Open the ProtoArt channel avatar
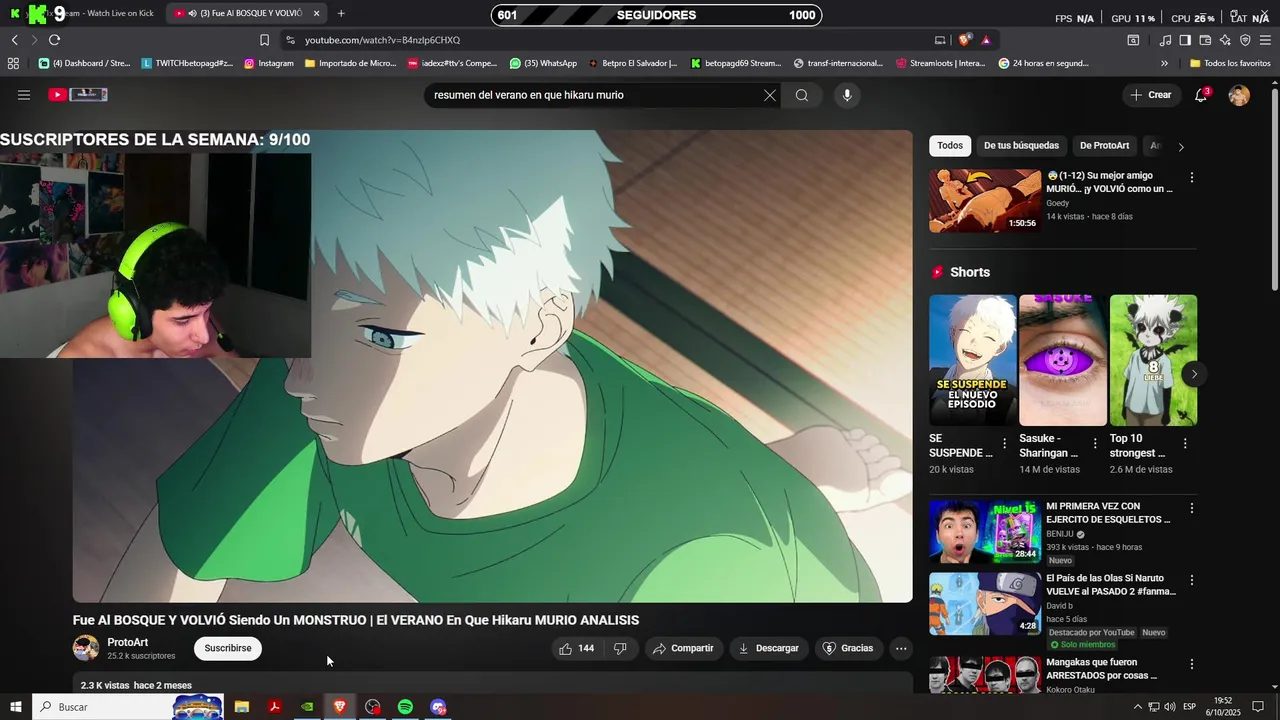Screen dimensions: 1280x720 (x=86, y=648)
